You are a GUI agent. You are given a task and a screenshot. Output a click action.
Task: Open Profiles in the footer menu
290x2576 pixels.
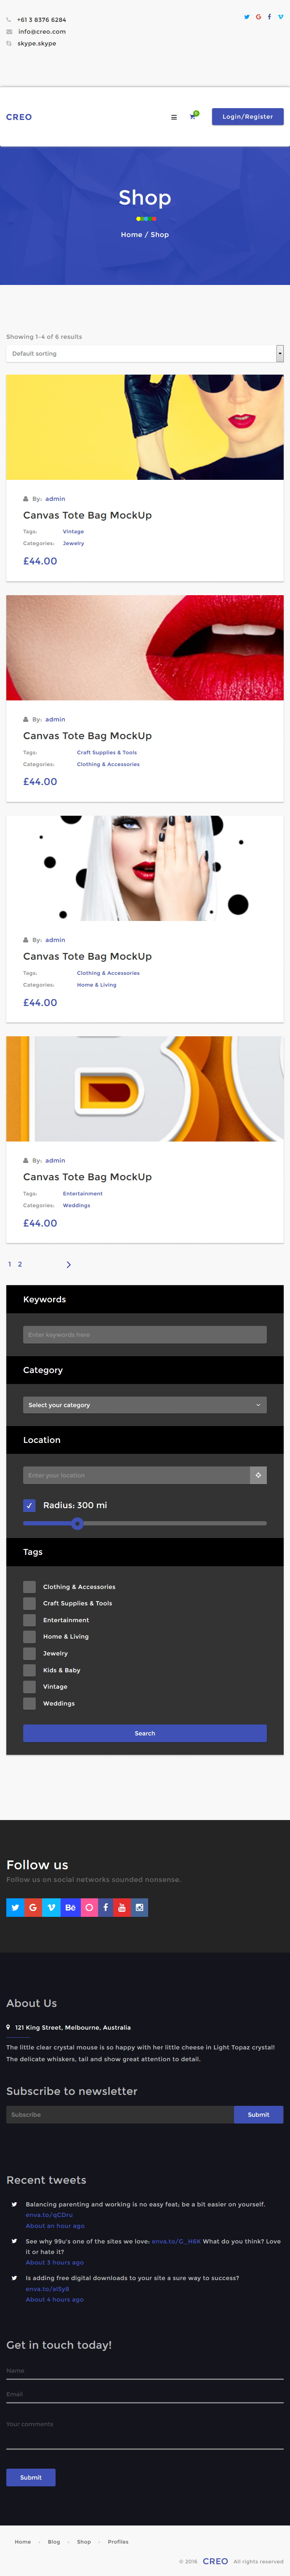click(x=118, y=2541)
